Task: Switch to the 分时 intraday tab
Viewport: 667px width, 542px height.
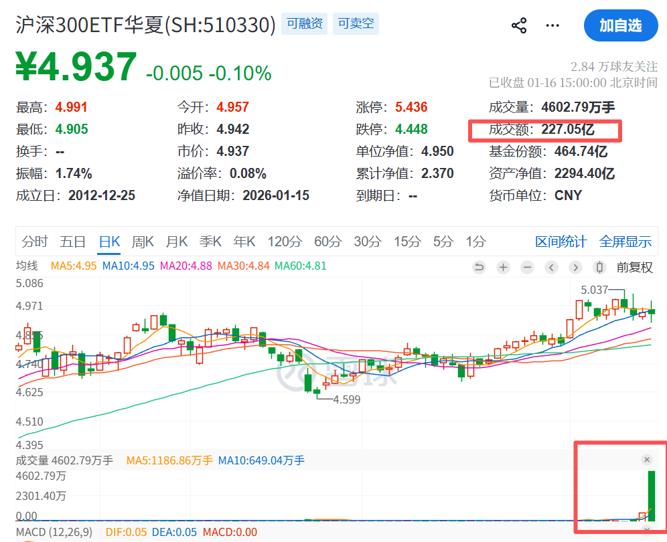Action: coord(34,241)
